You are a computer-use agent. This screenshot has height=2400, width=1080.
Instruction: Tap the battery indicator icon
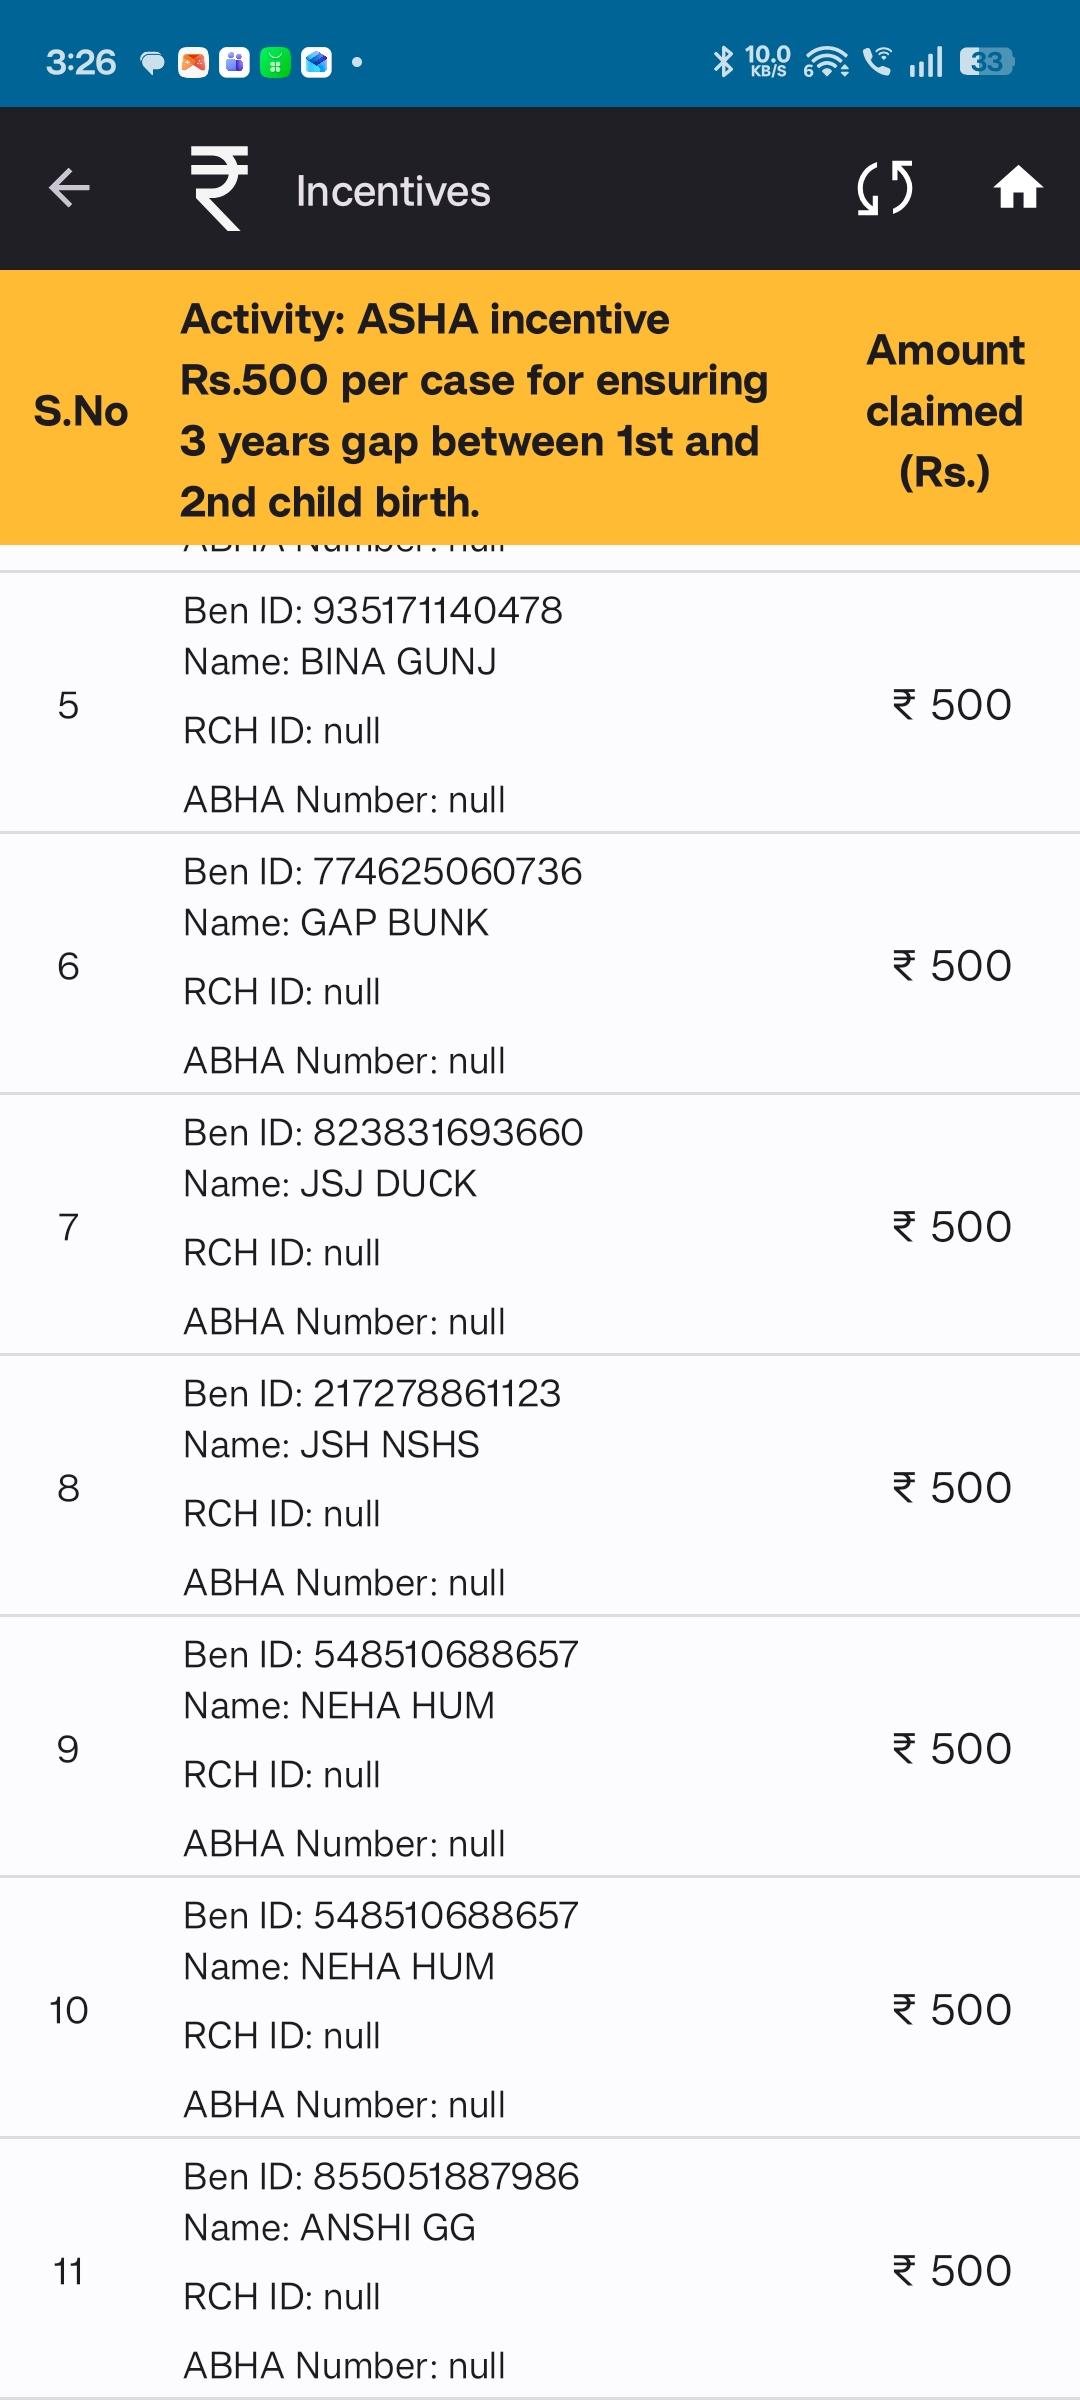pos(987,62)
